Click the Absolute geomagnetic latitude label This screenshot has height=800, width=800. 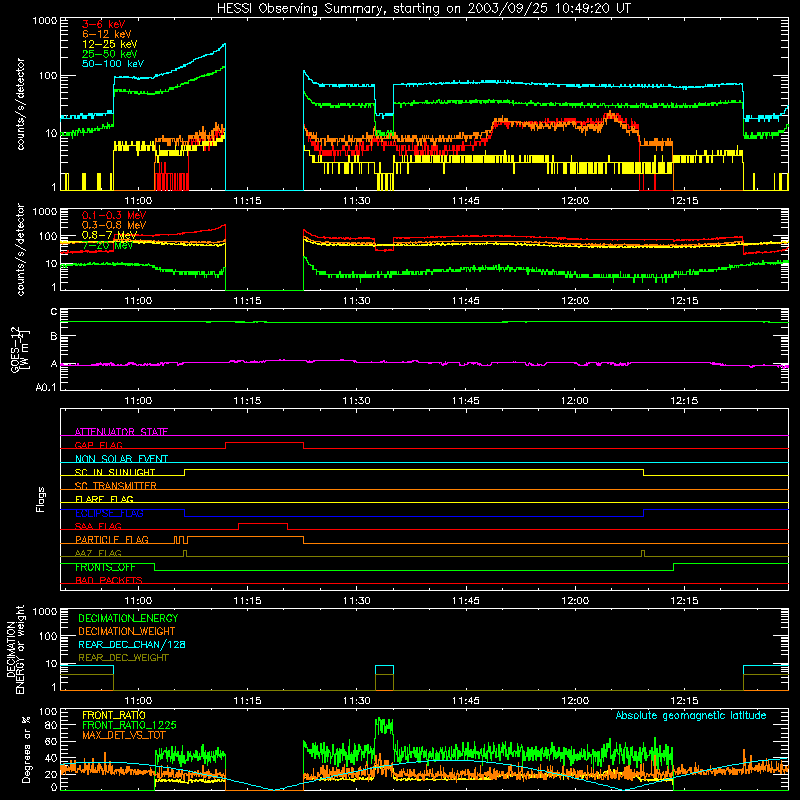click(x=691, y=715)
